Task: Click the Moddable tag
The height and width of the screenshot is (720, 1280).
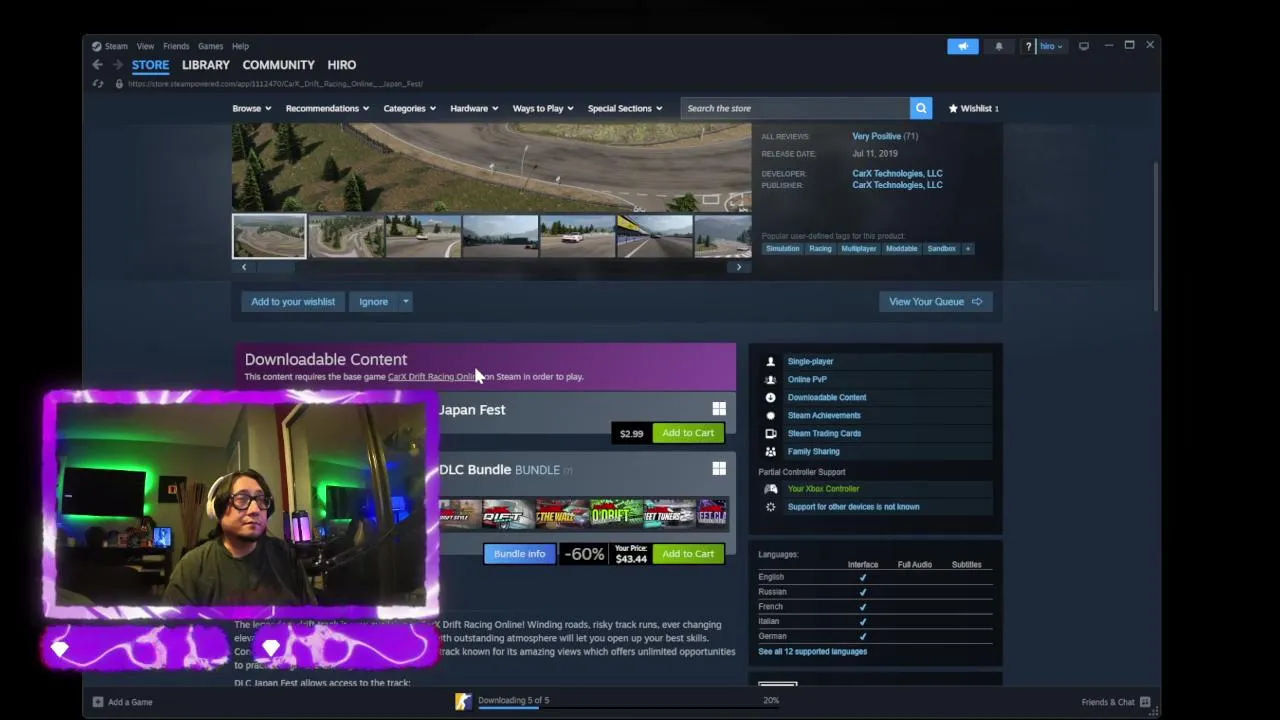Action: click(901, 249)
